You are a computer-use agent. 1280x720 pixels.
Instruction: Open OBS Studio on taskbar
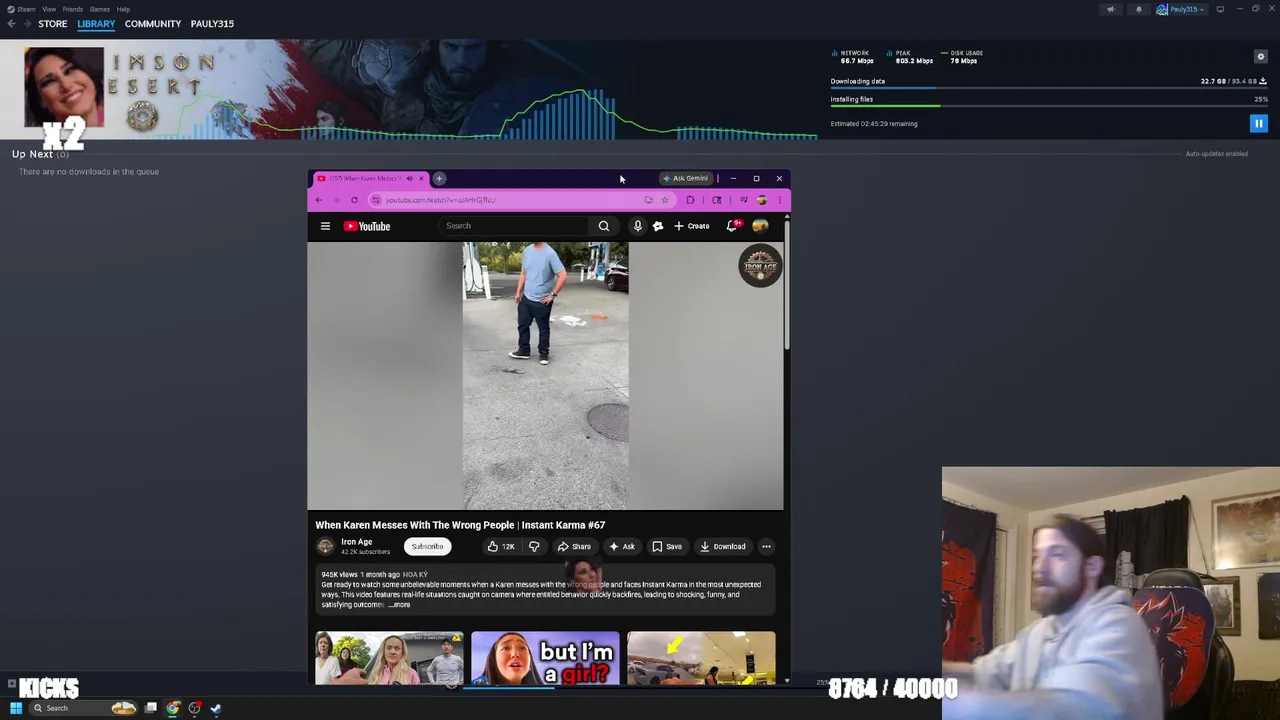click(x=195, y=708)
